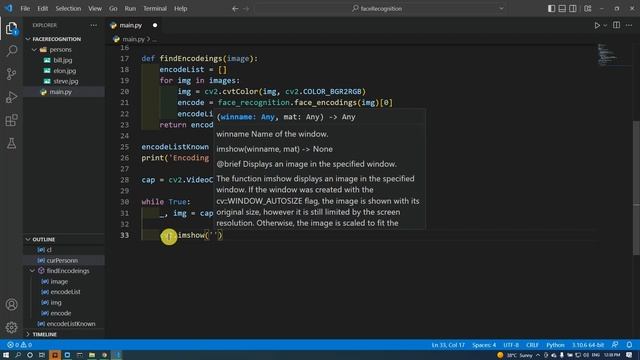Image resolution: width=640 pixels, height=360 pixels.
Task: Toggle the bottom panel layout icon
Action: [562, 9]
